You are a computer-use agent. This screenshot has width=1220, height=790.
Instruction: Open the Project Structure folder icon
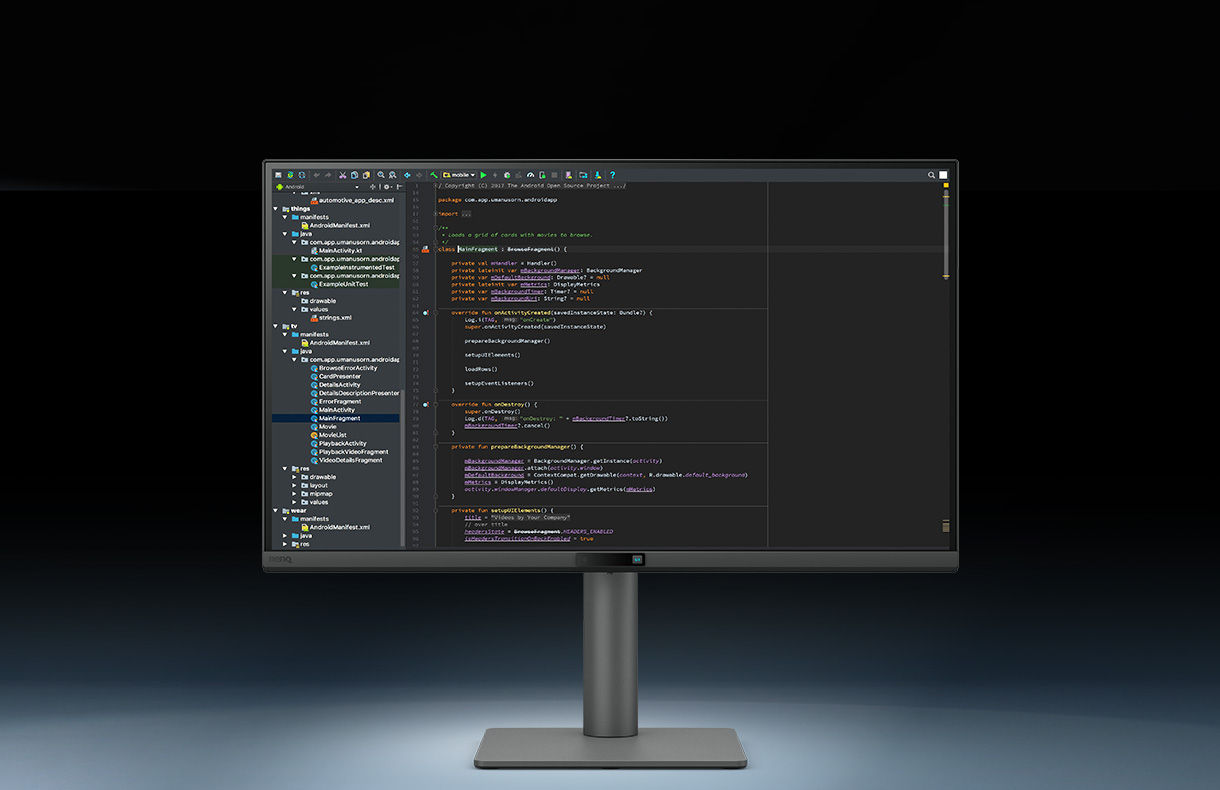[x=583, y=175]
